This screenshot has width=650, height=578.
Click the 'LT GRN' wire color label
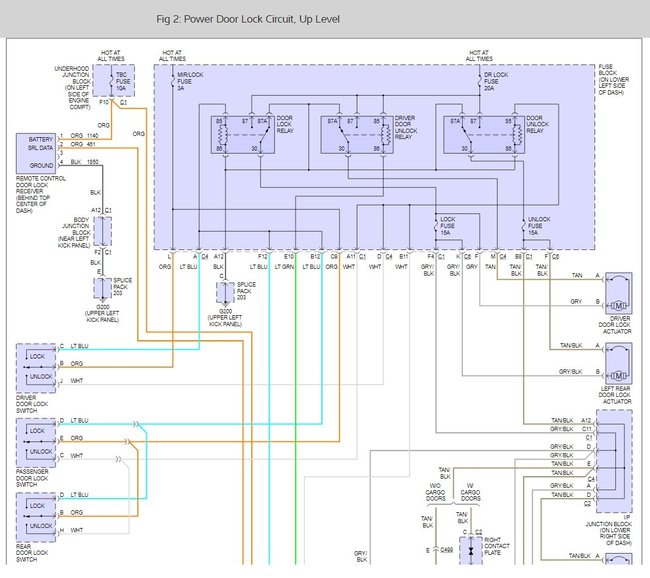284,267
